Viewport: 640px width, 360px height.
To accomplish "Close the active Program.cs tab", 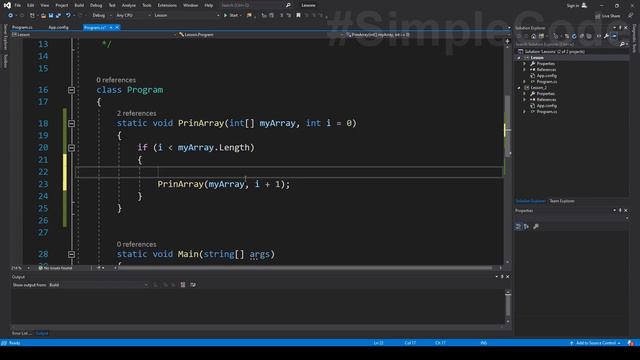I will click(x=117, y=27).
